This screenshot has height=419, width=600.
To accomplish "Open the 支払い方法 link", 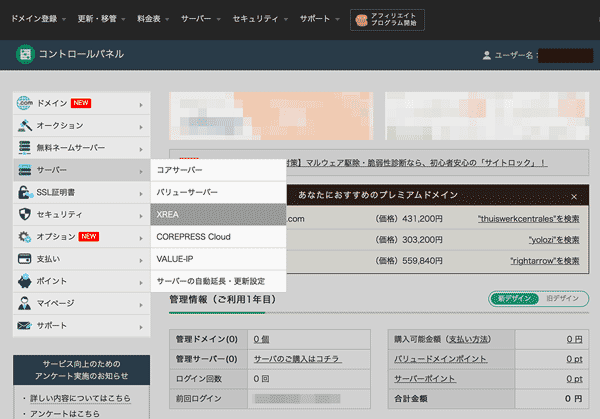I will coord(468,339).
